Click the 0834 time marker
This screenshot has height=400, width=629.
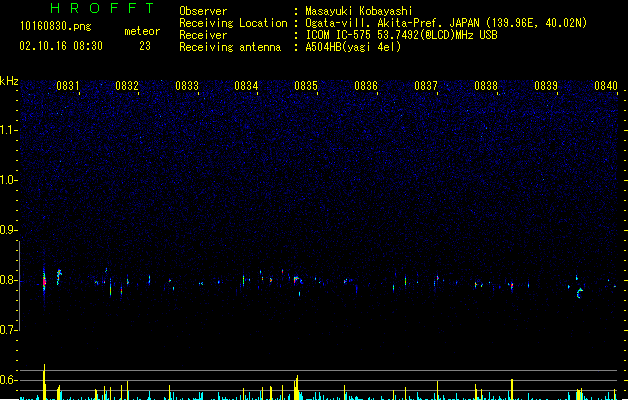[246, 86]
